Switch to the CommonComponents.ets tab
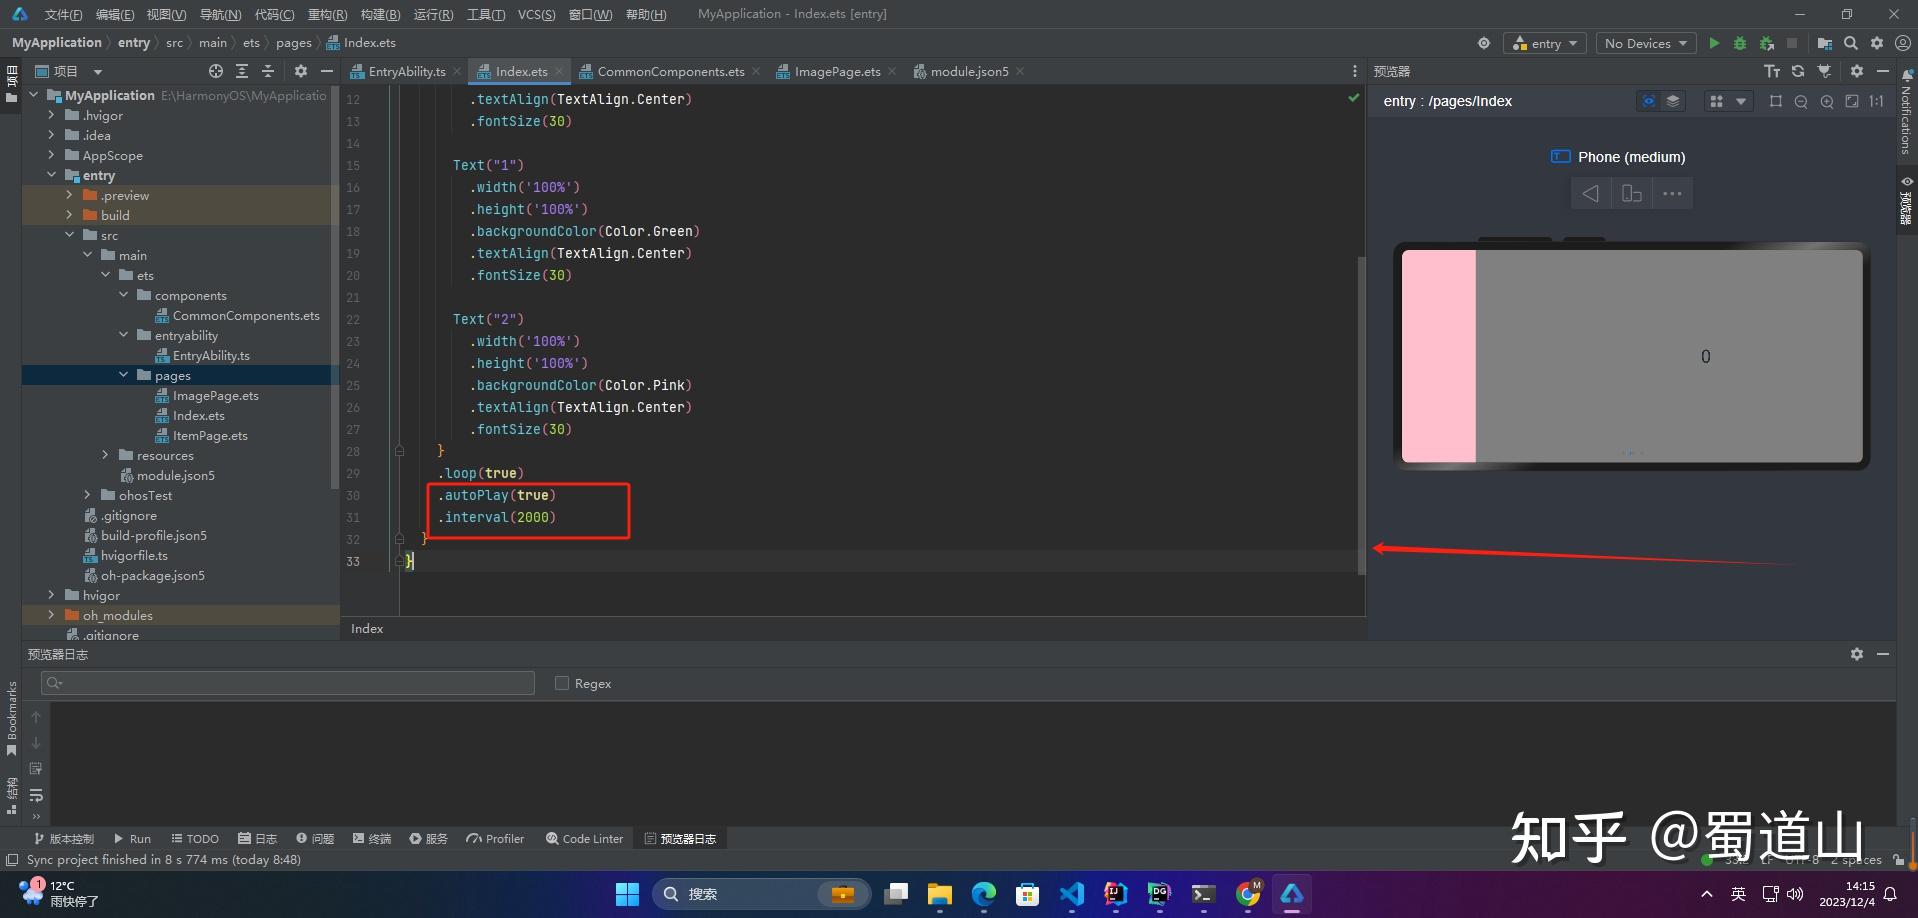Screen dimensions: 1918x918 pos(670,71)
